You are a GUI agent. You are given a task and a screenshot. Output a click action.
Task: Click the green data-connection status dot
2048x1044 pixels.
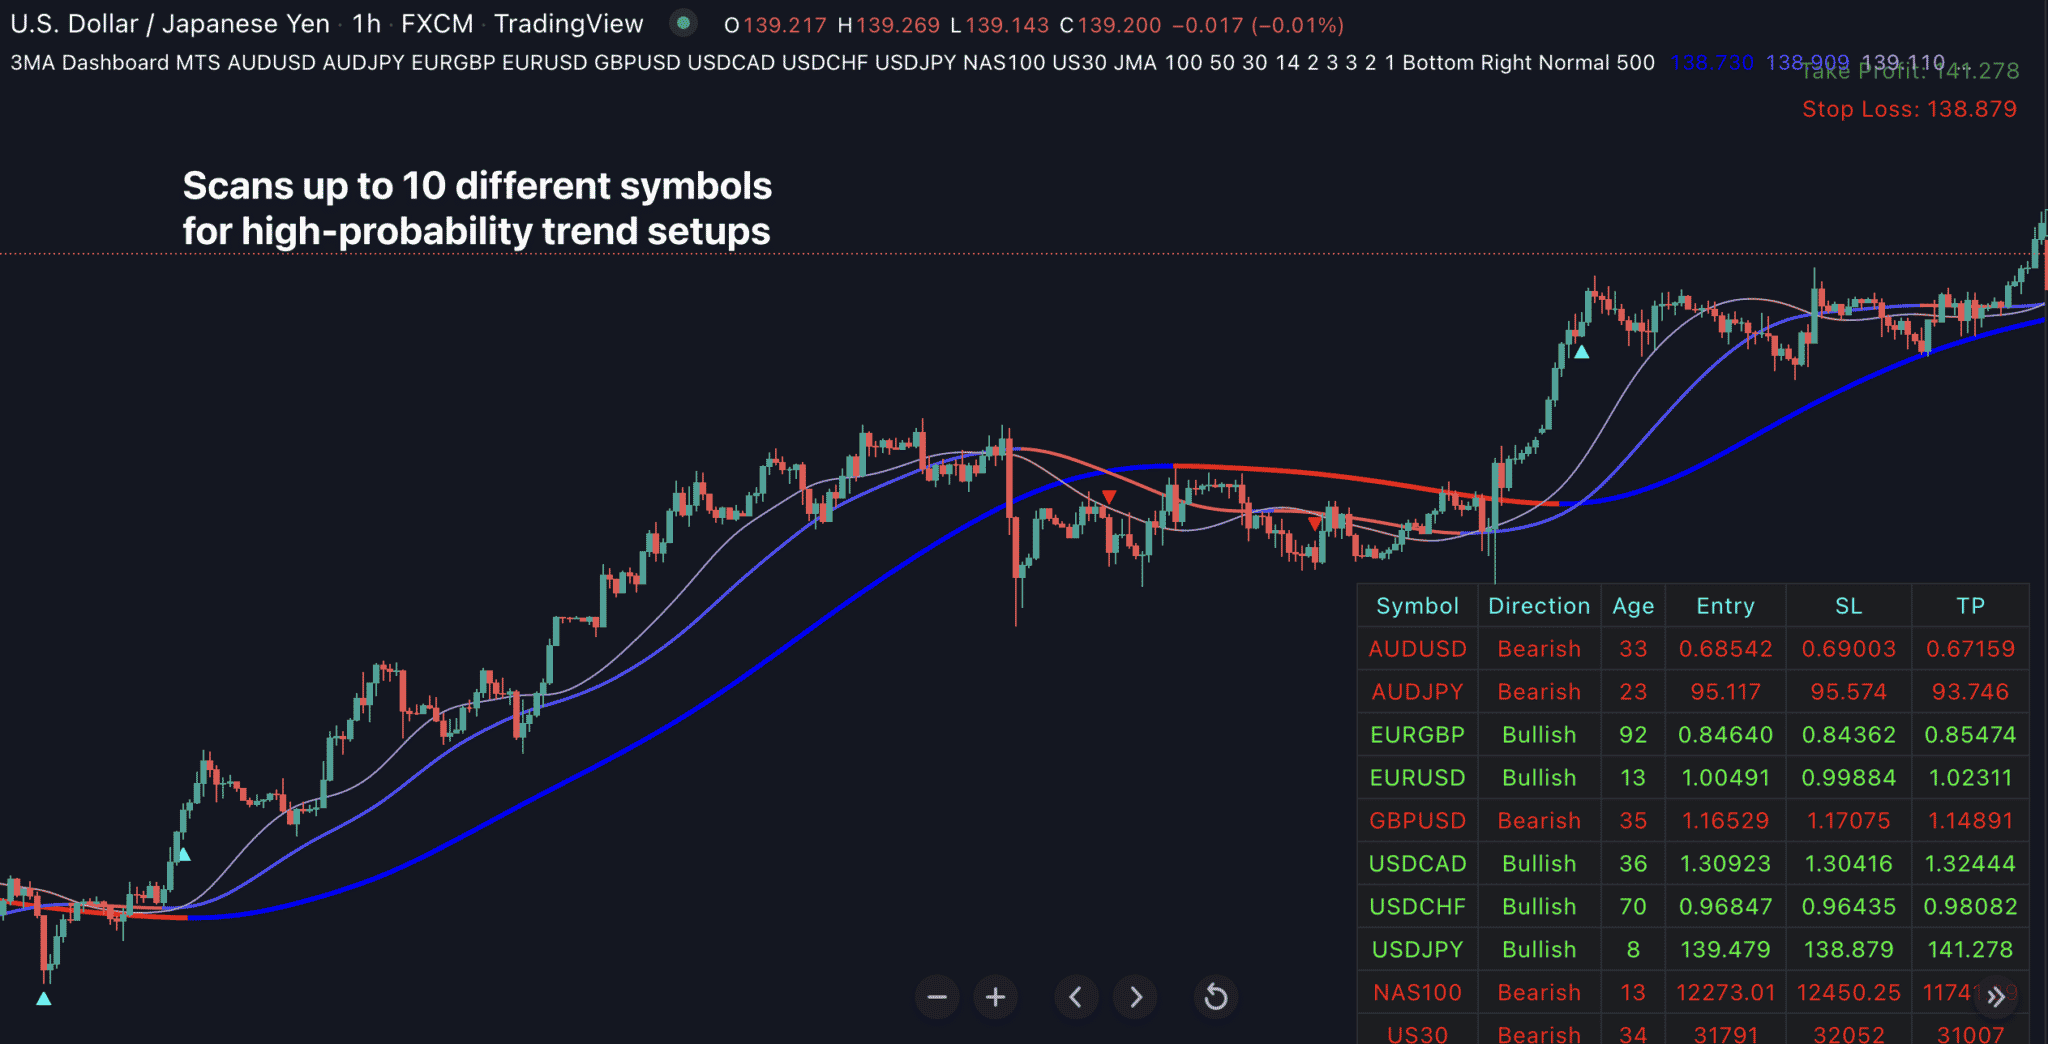tap(684, 22)
